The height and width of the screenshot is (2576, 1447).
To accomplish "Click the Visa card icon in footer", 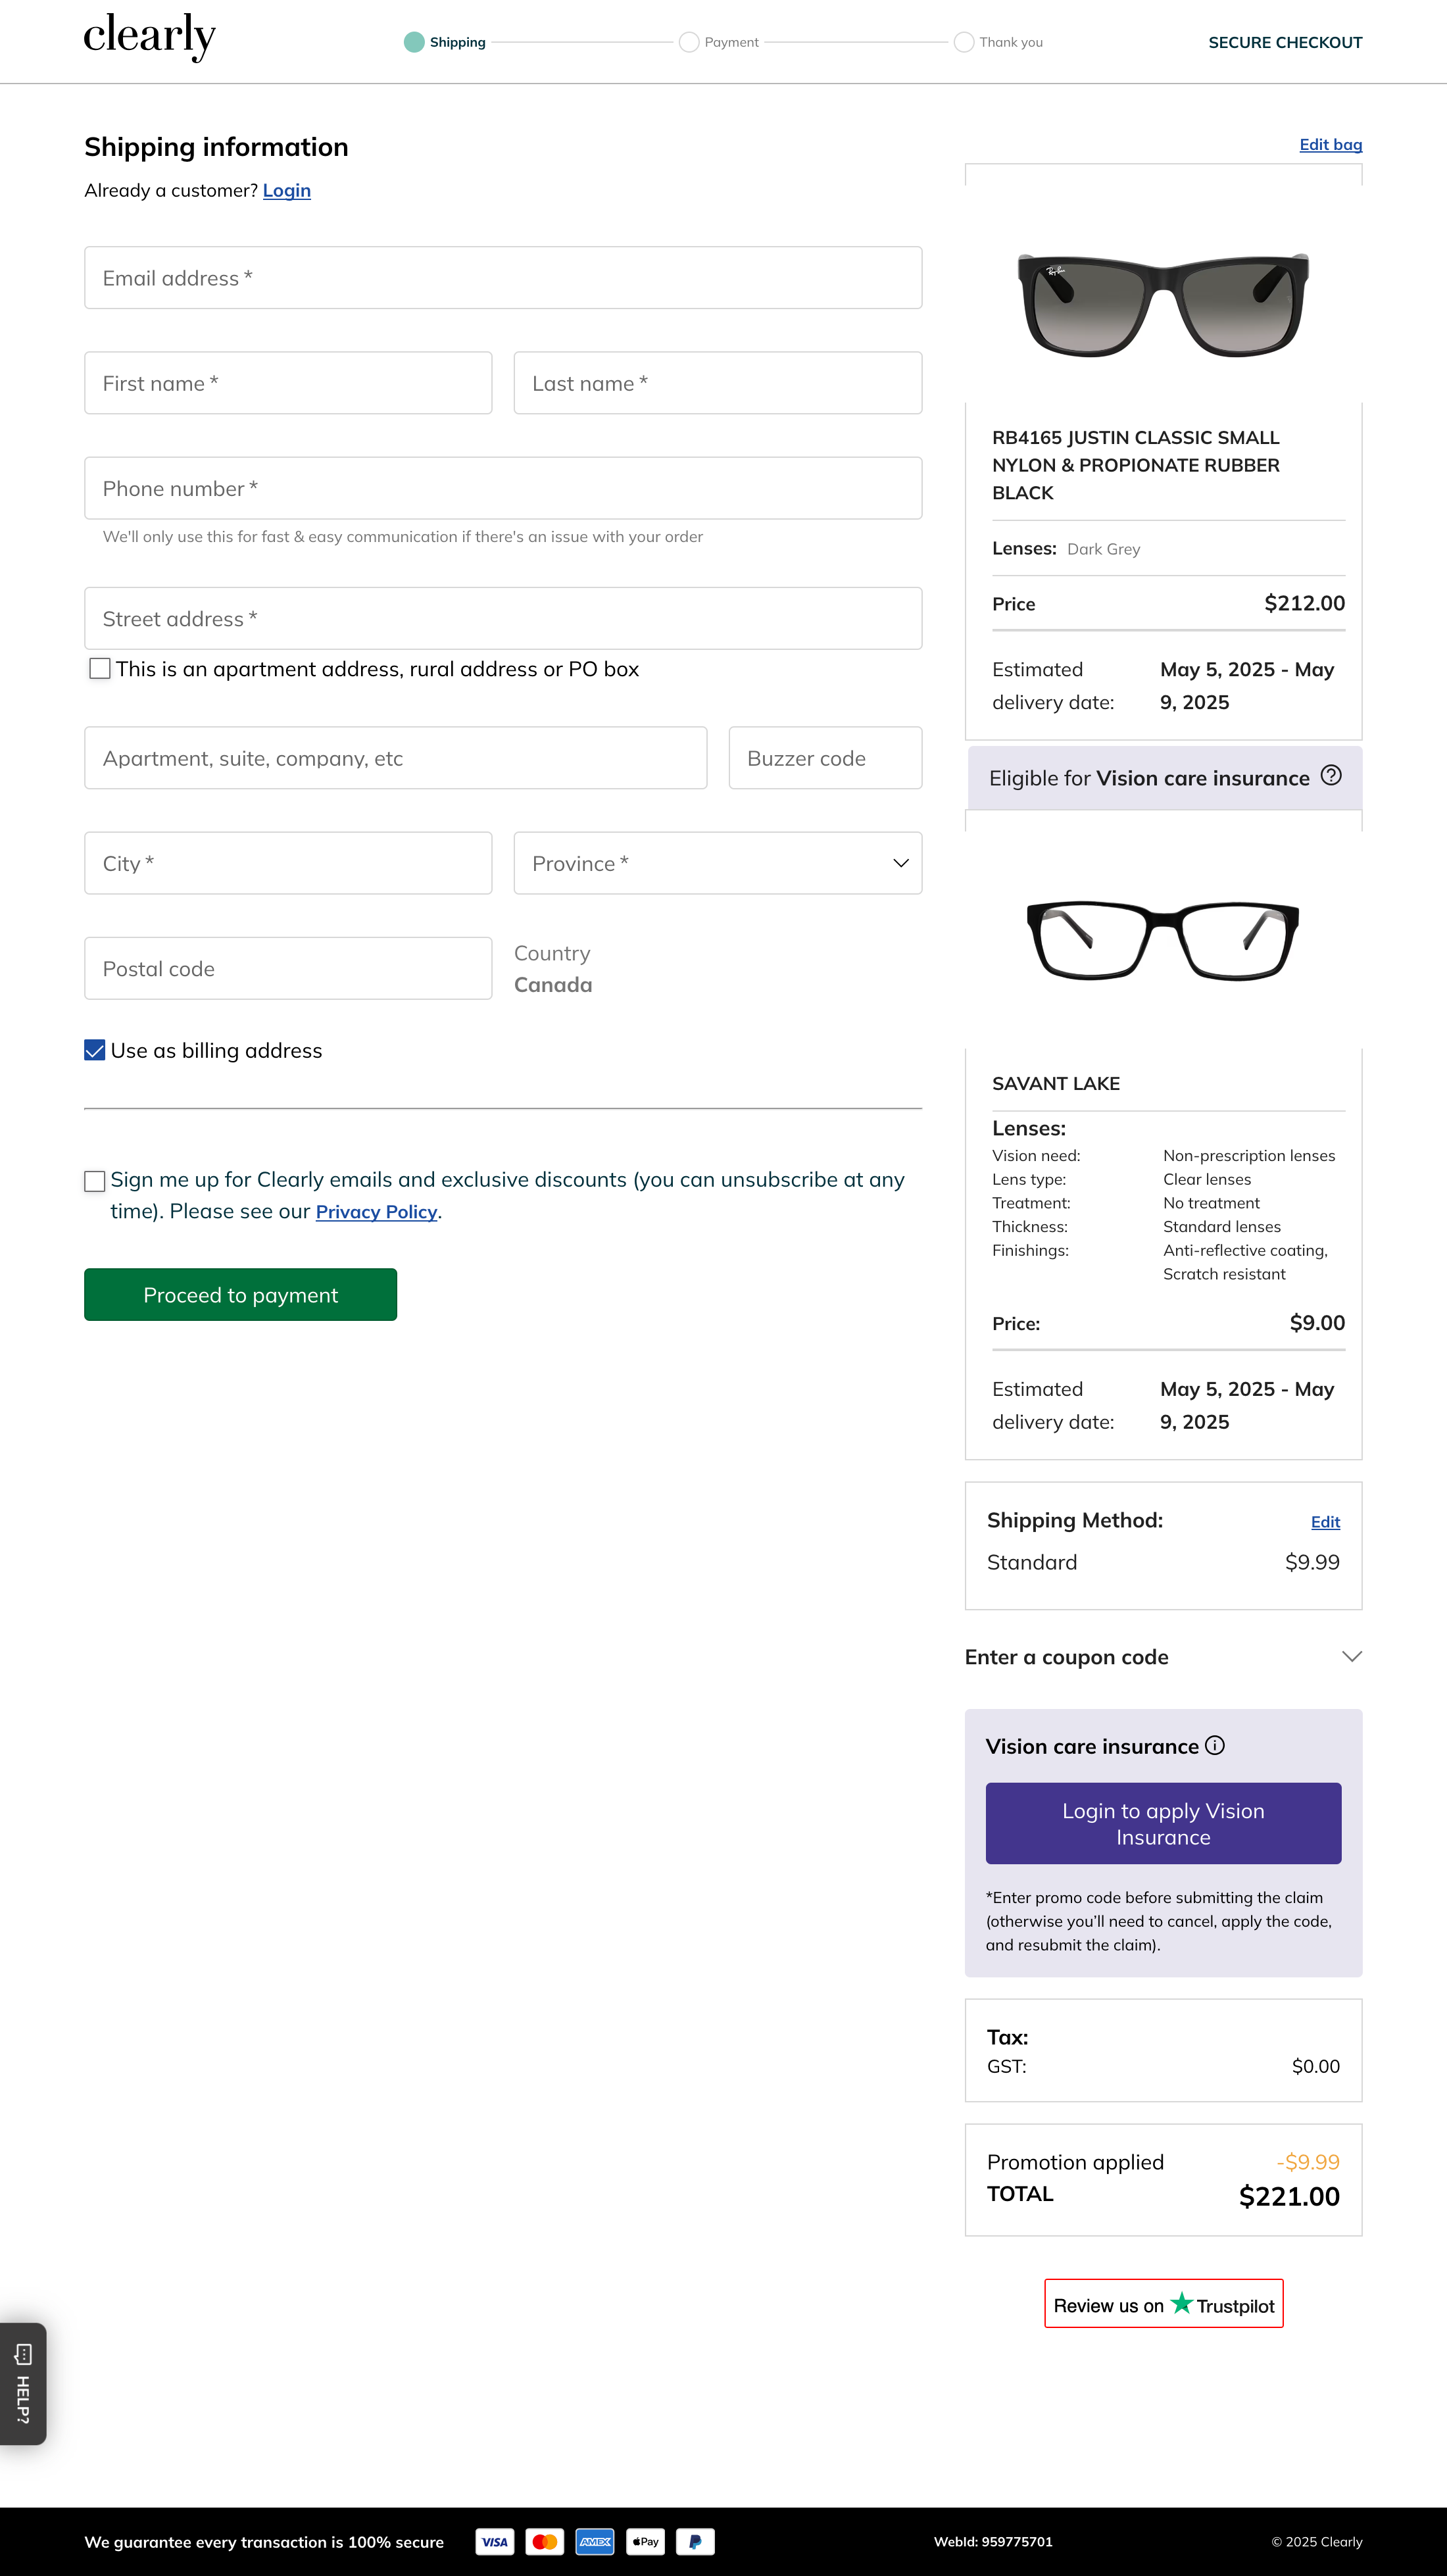I will point(495,2541).
